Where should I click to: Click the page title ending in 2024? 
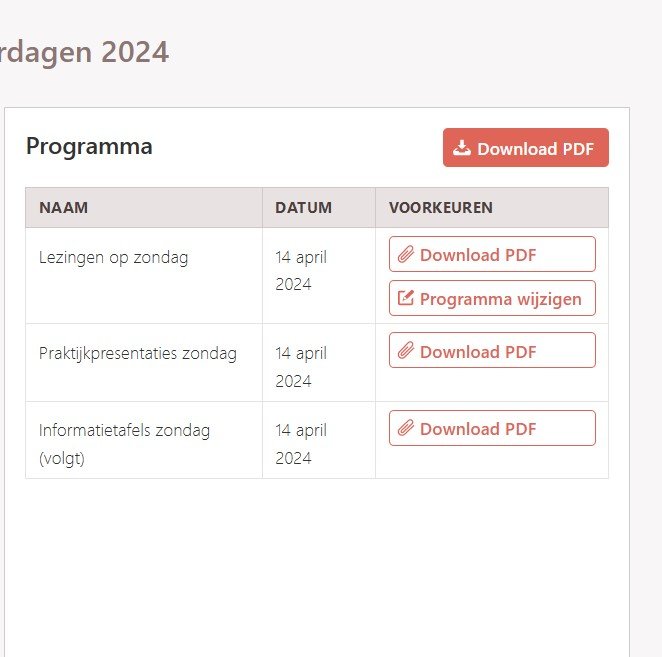click(x=84, y=51)
